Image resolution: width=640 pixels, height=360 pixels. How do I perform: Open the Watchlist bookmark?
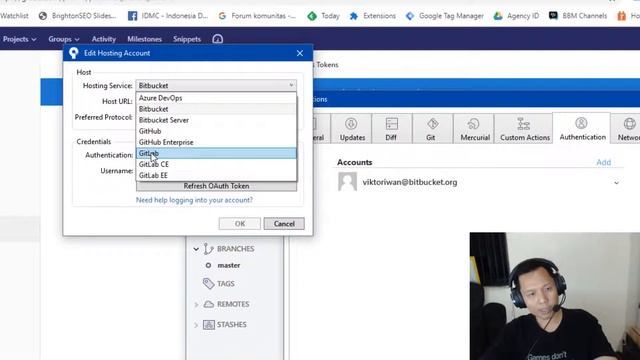[x=14, y=16]
